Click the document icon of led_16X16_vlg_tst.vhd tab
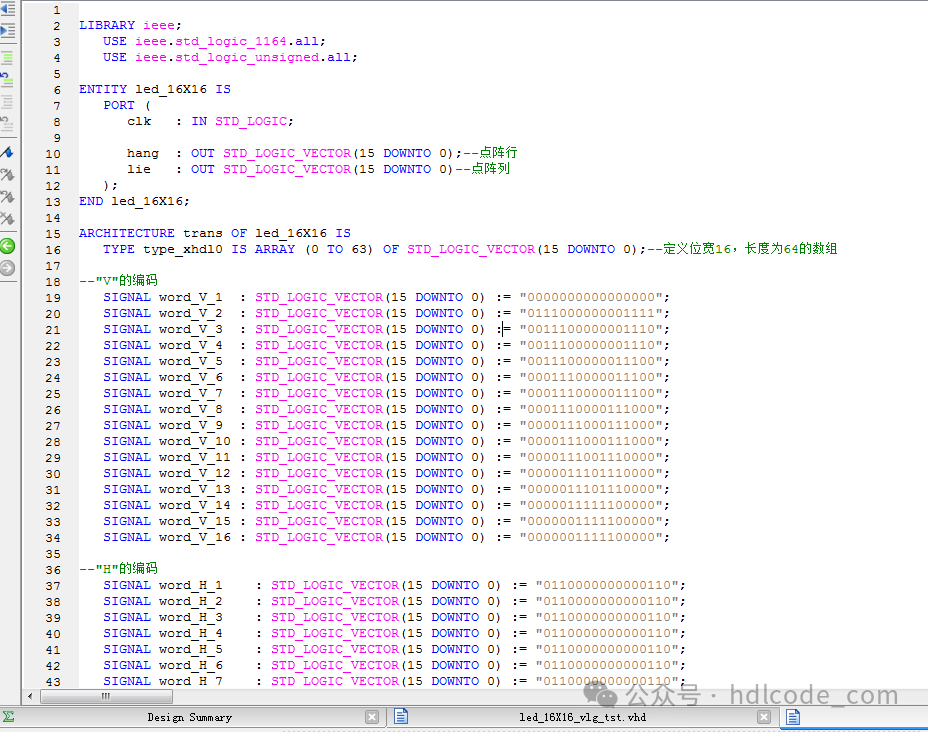 401,717
